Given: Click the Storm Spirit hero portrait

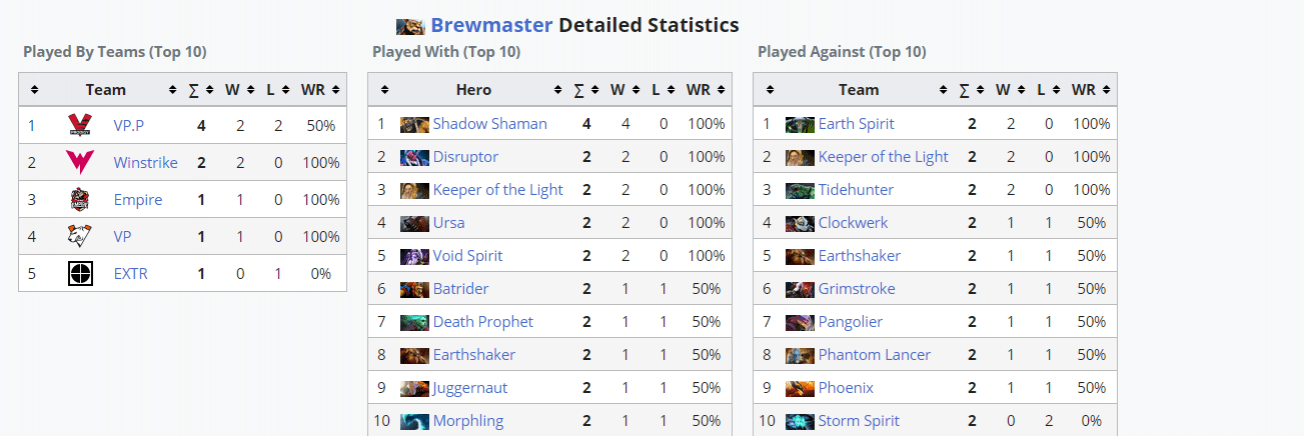Looking at the screenshot, I should click(800, 421).
